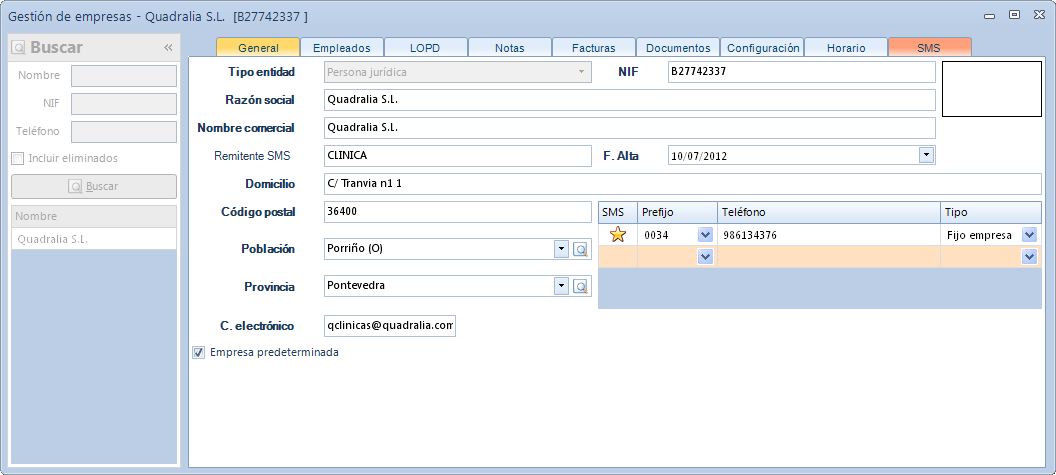The width and height of the screenshot is (1056, 475).
Task: Open Tipo dropdown in empty new row
Action: 1029,257
